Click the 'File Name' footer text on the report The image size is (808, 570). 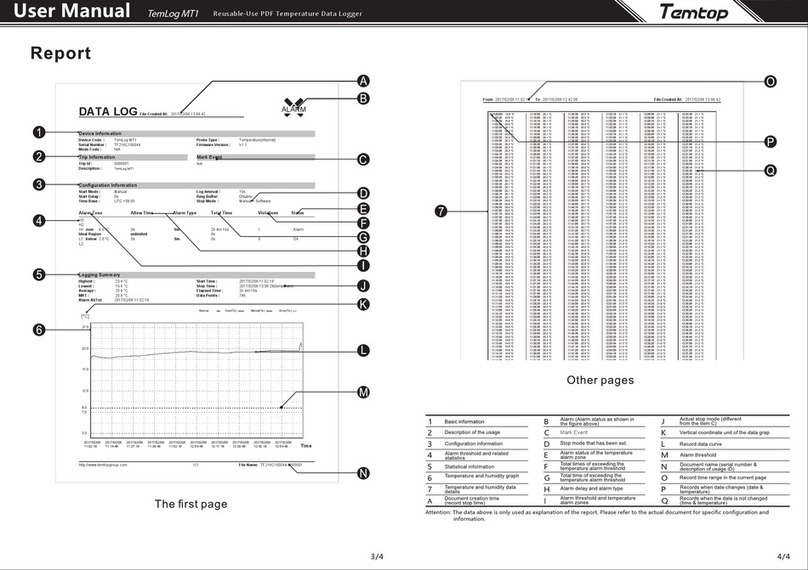click(x=270, y=465)
